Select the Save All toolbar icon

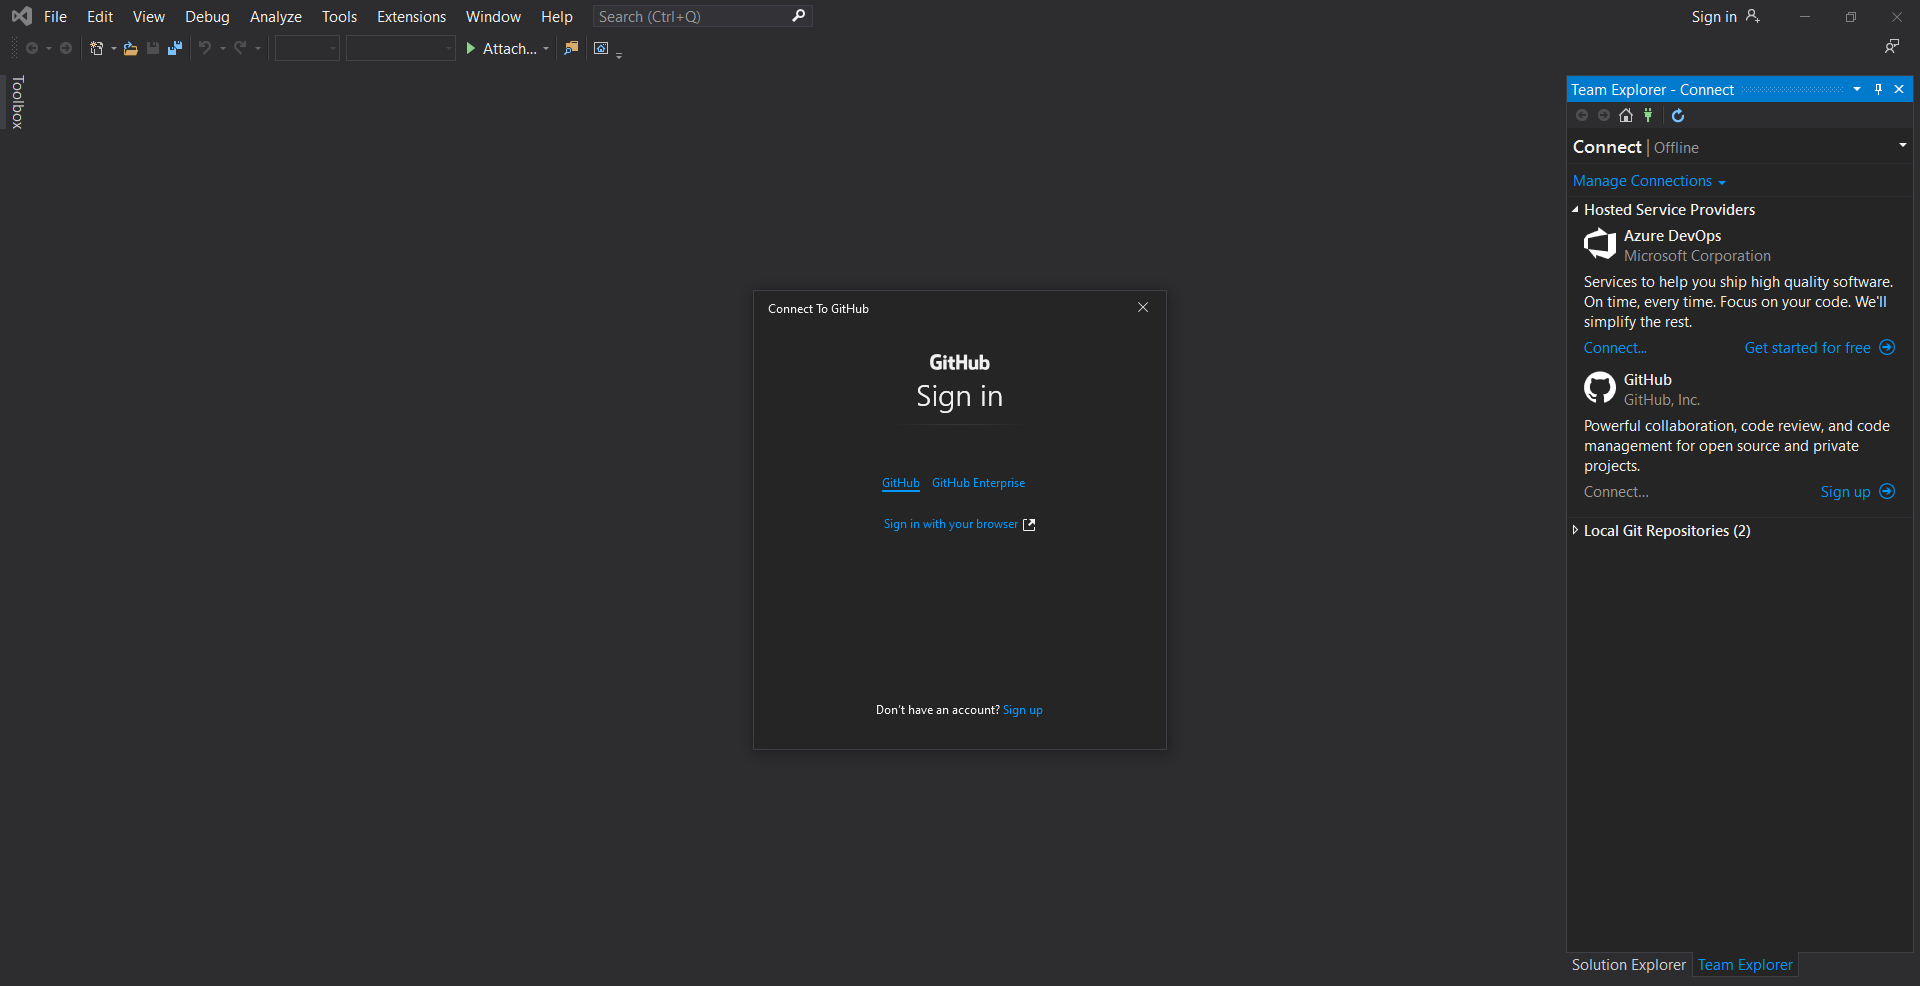click(x=175, y=48)
